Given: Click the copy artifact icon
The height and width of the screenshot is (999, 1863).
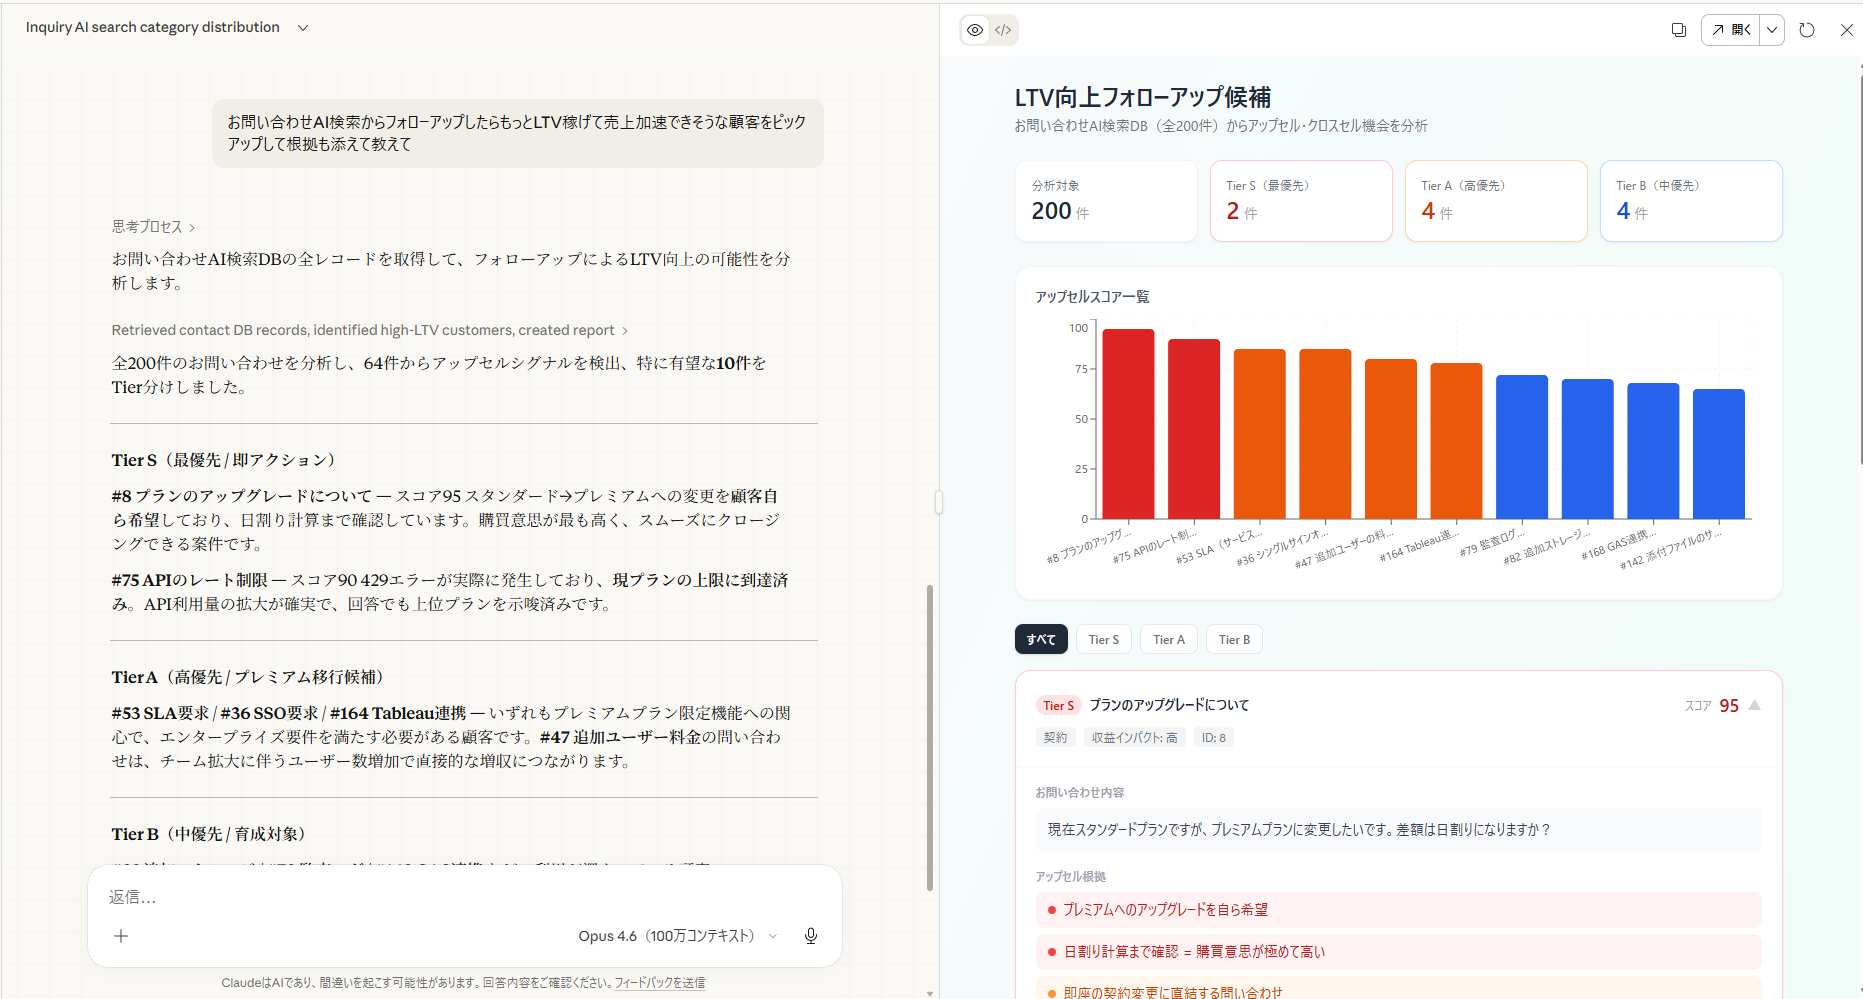Looking at the screenshot, I should [1678, 30].
